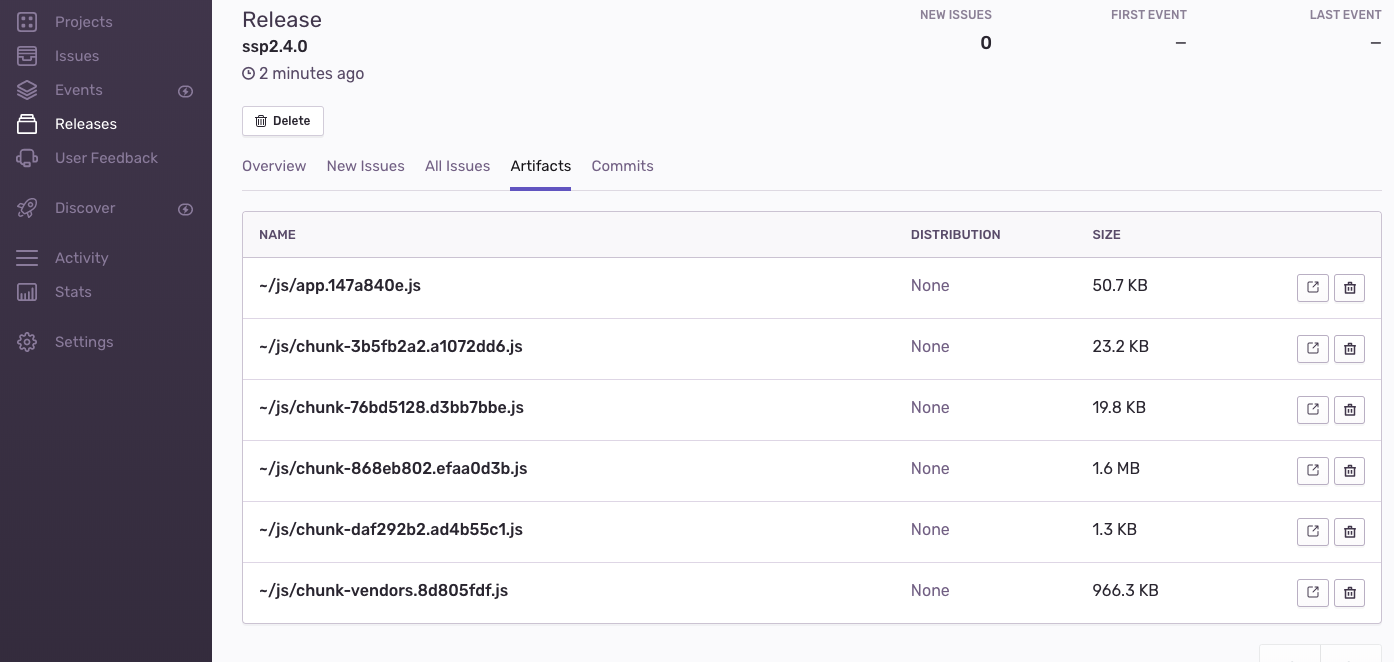Navigate to Events in the sidebar
The width and height of the screenshot is (1394, 662).
coord(78,90)
